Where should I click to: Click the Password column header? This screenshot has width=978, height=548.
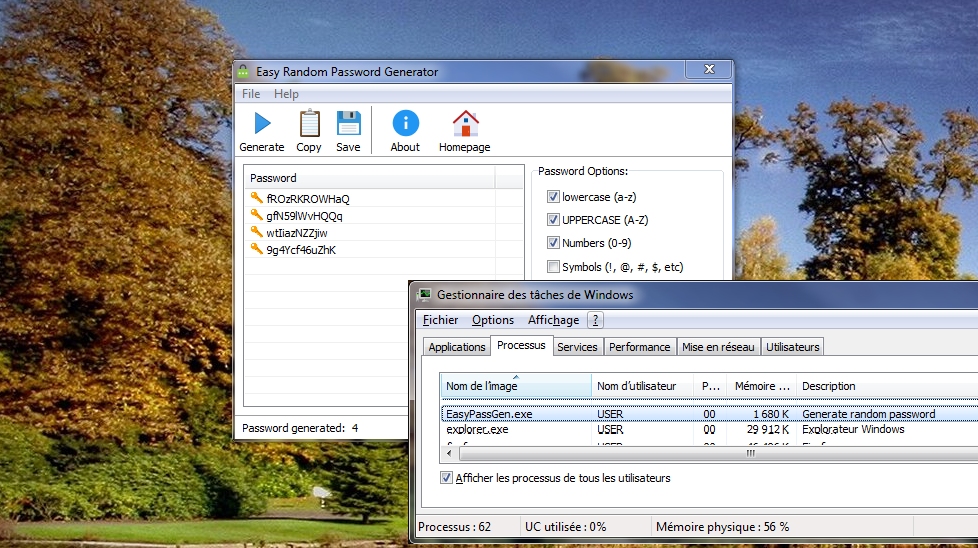click(370, 178)
